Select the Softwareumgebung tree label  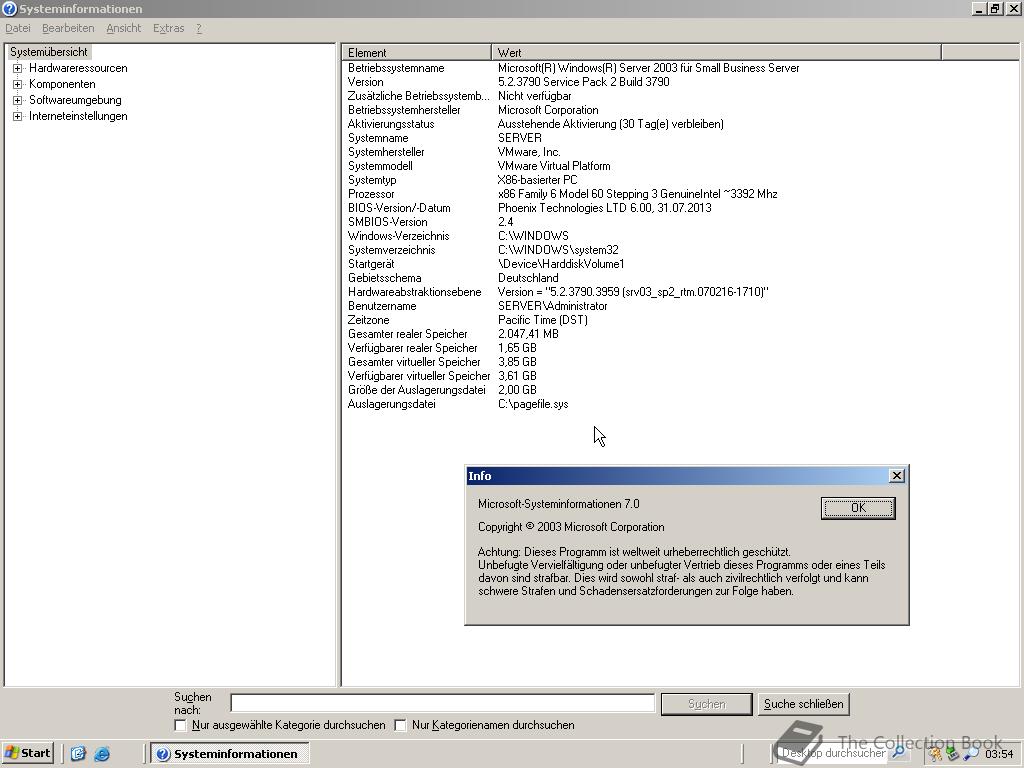click(x=75, y=100)
